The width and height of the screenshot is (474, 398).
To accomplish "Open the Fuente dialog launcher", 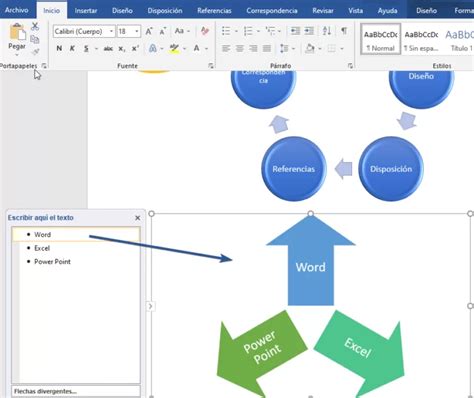I will pos(211,66).
